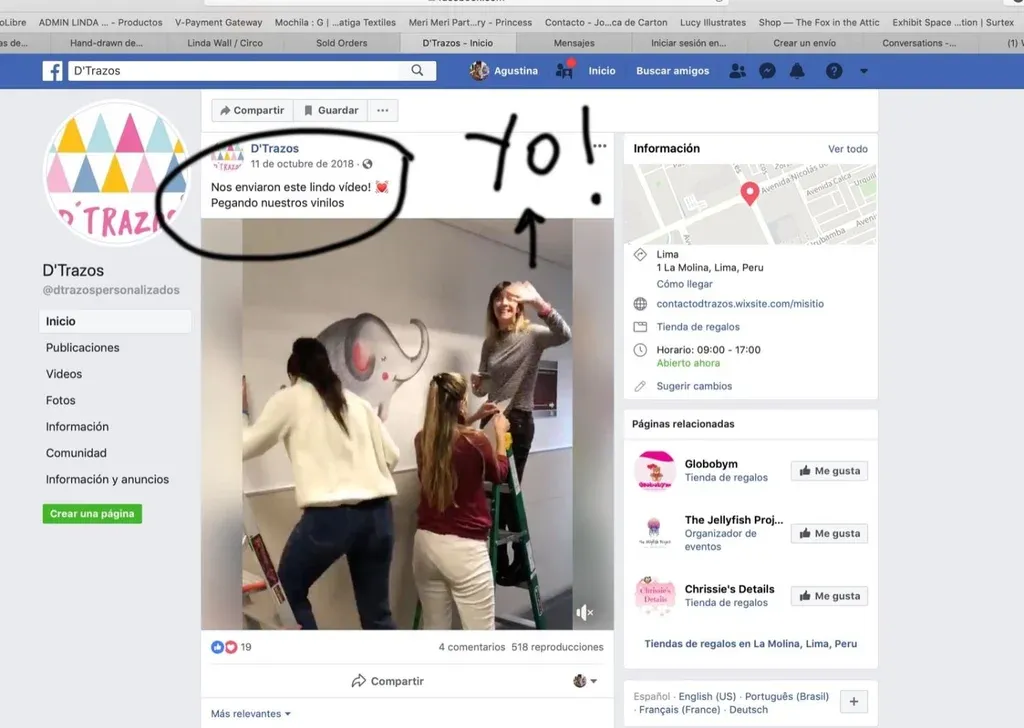This screenshot has width=1024, height=728.
Task: Switch to the Mensajes browser tab
Action: coord(574,43)
